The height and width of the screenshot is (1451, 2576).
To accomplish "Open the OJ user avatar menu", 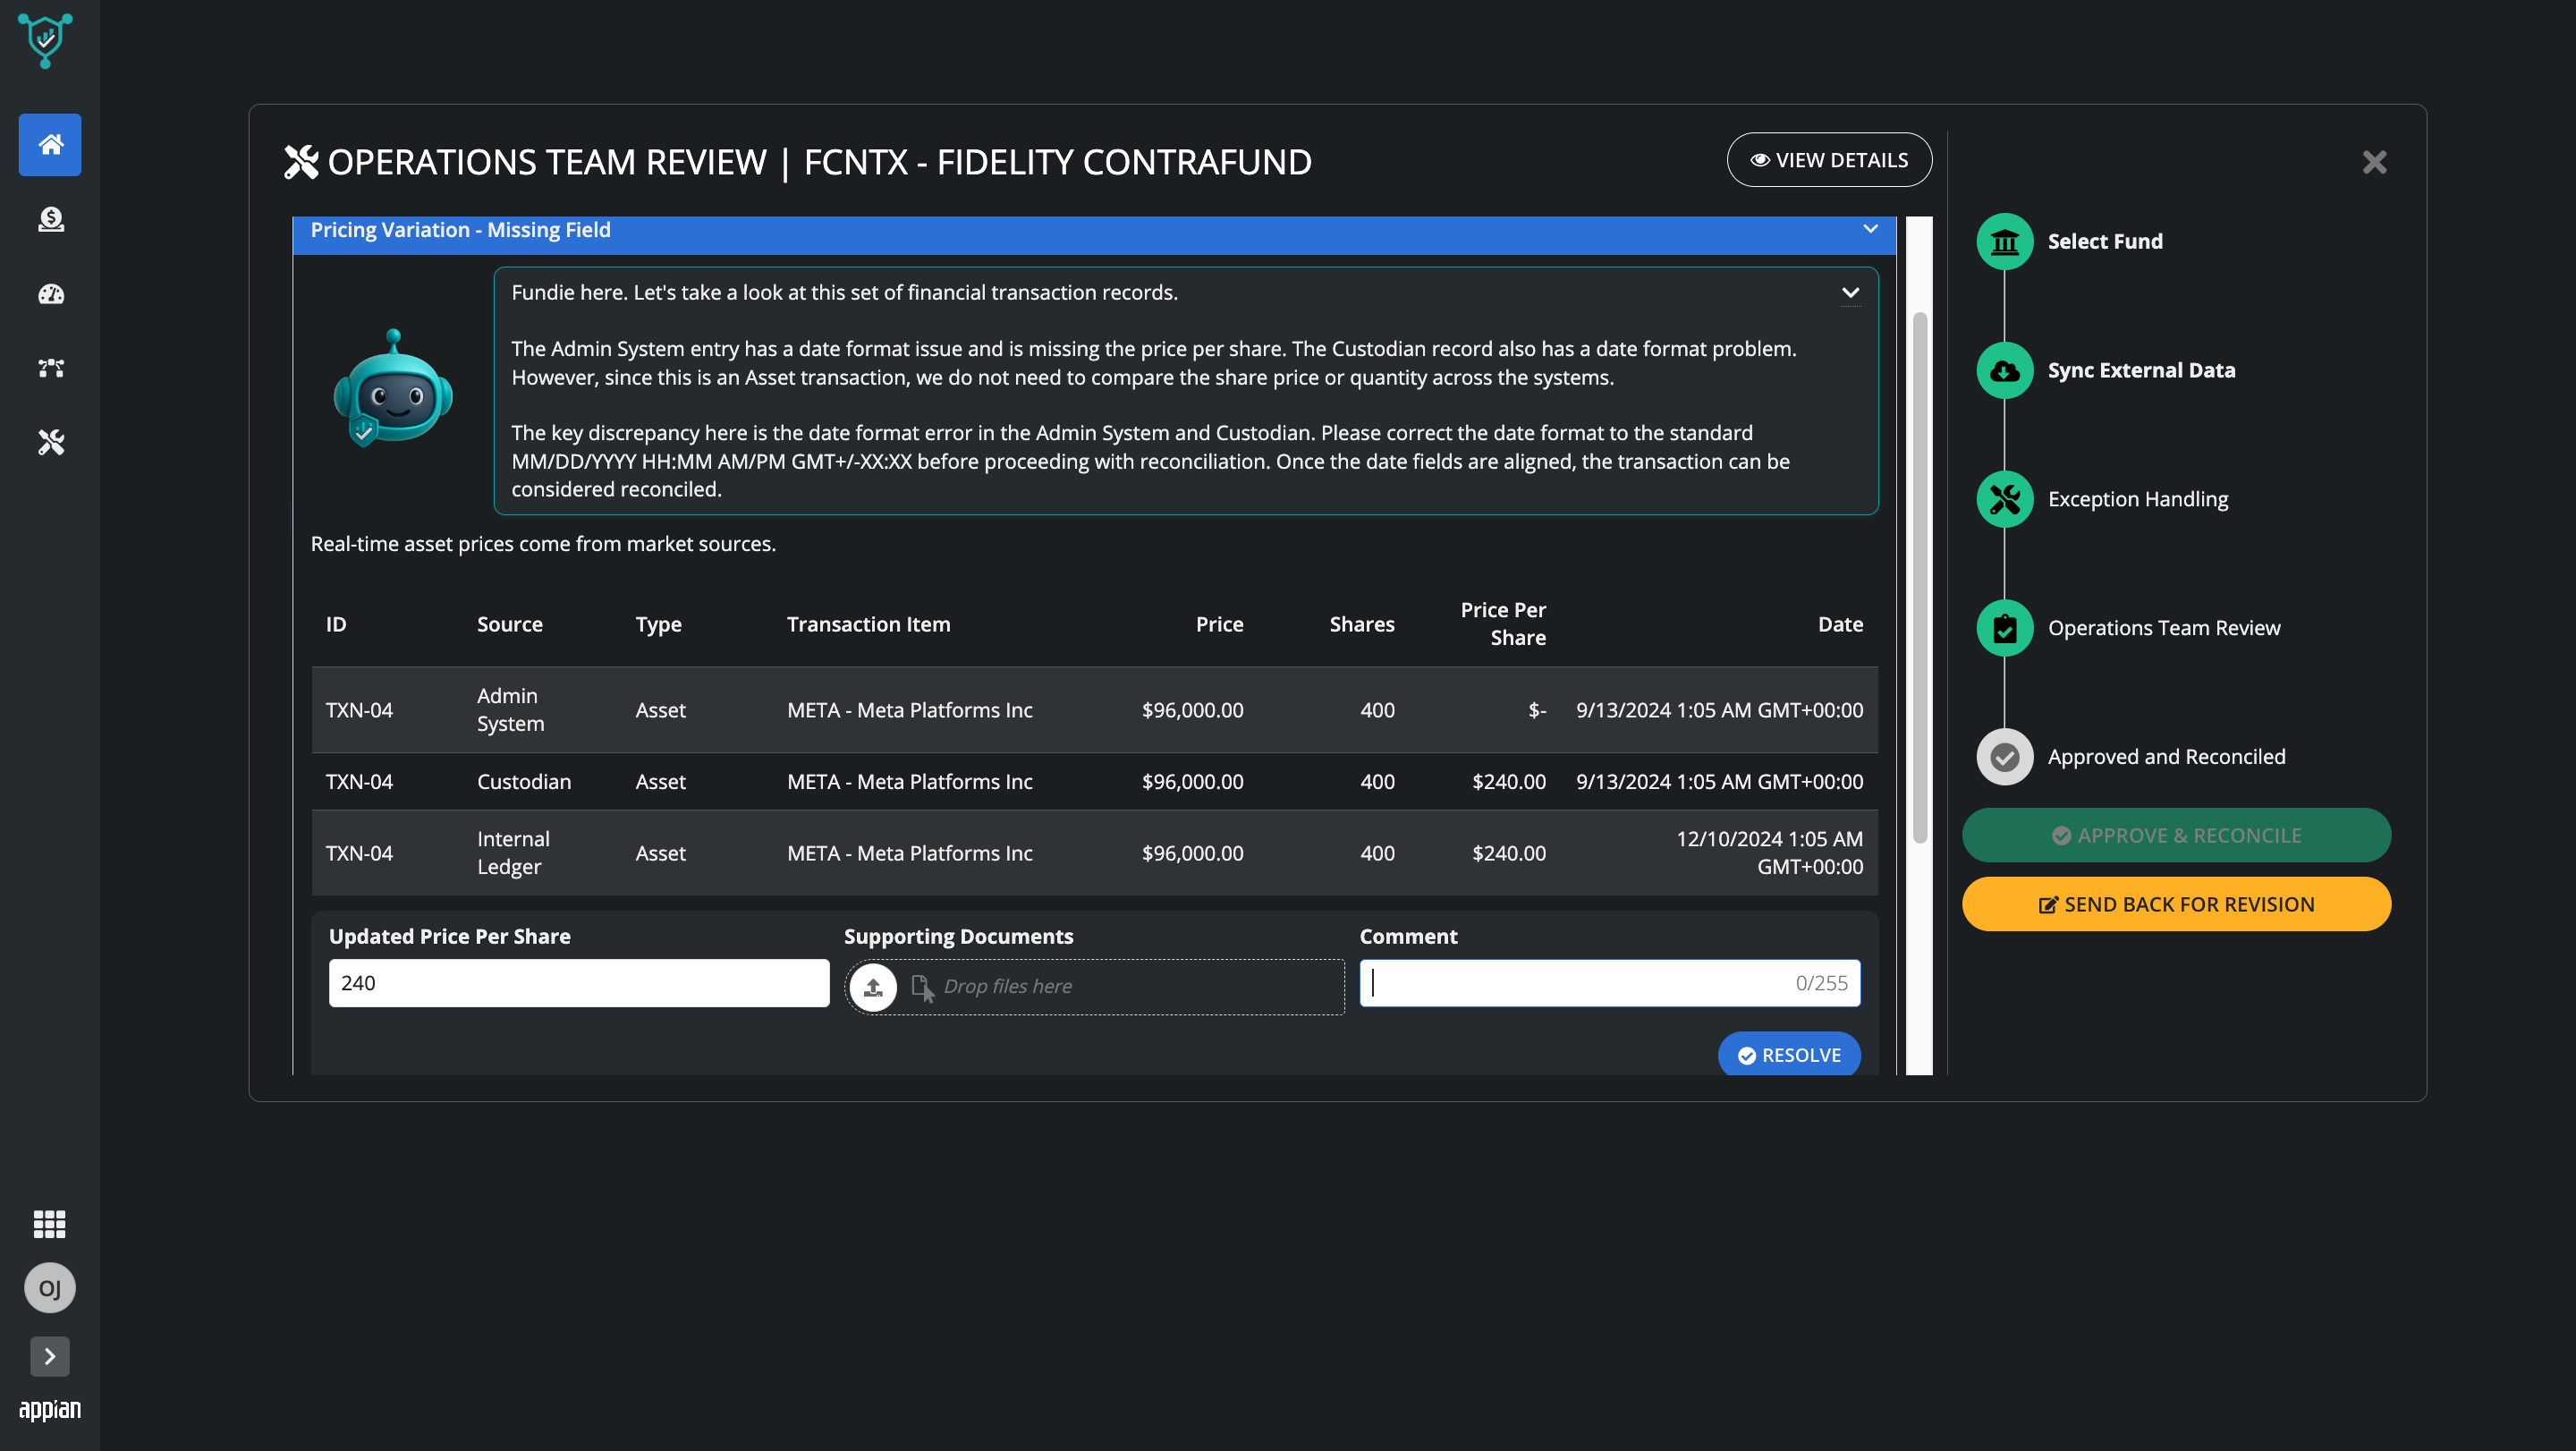I will (x=49, y=1288).
